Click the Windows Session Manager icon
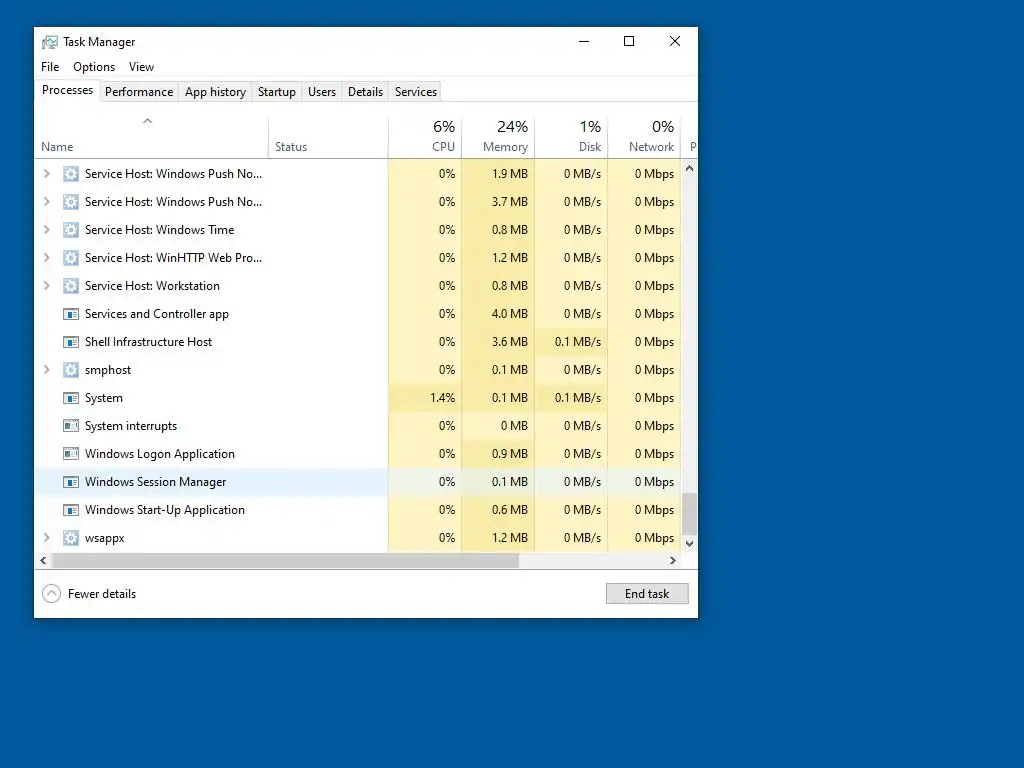Viewport: 1024px width, 768px height. pyautogui.click(x=71, y=482)
